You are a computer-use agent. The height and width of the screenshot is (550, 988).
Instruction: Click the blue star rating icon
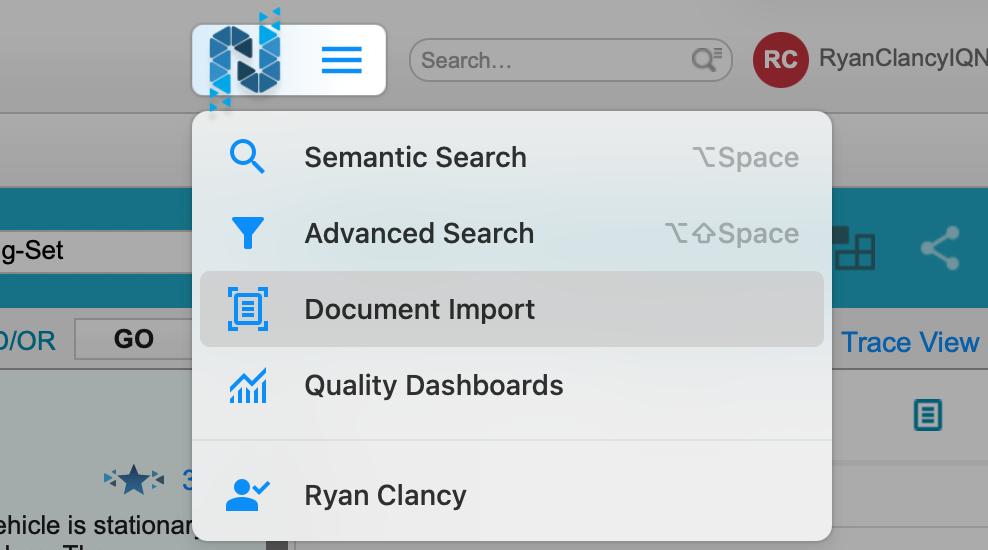(135, 481)
